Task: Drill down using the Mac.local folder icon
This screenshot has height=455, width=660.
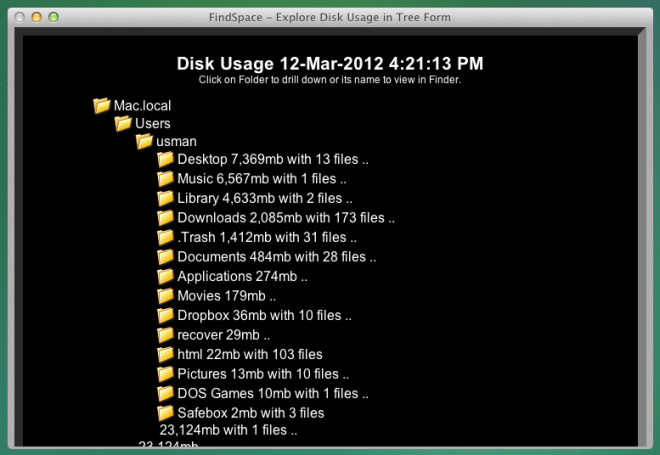Action: (101, 105)
